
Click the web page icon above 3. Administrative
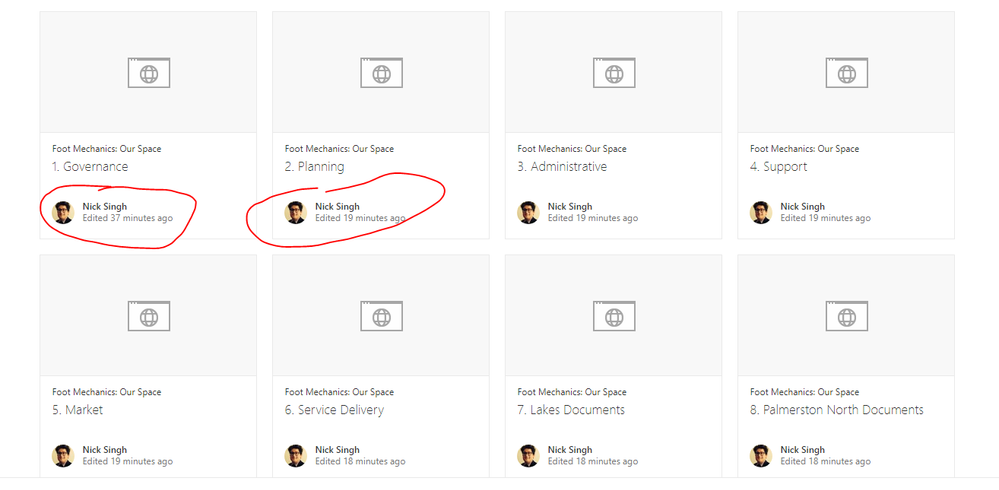coord(614,73)
